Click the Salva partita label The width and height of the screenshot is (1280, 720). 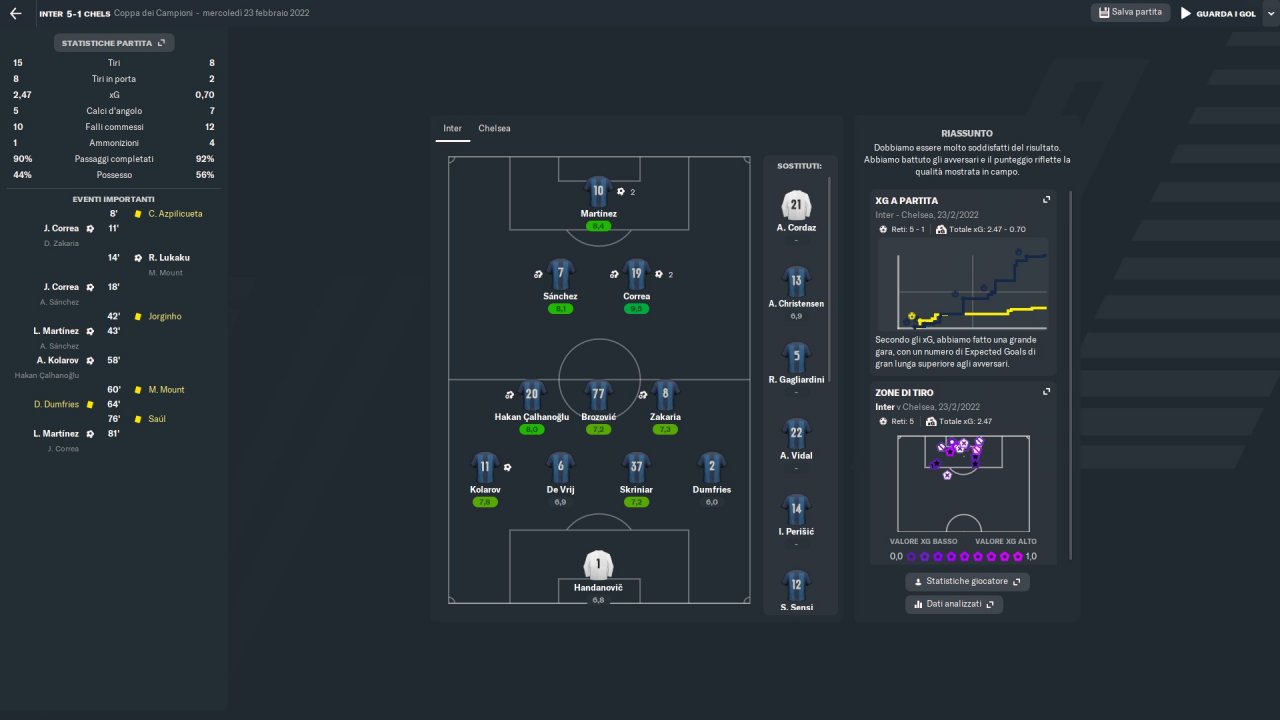[x=1137, y=13]
